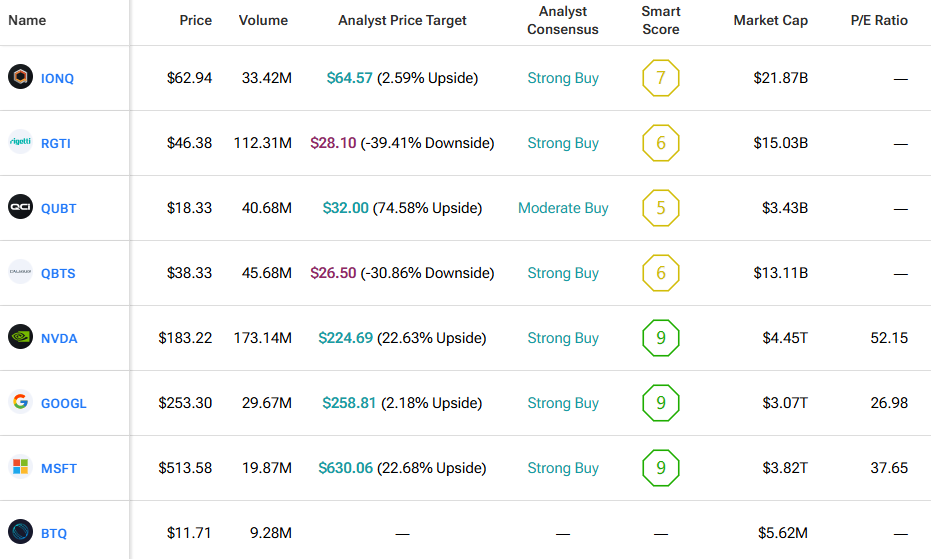The height and width of the screenshot is (559, 931).
Task: Click the Rigetti RGTI logo icon
Action: (20, 142)
